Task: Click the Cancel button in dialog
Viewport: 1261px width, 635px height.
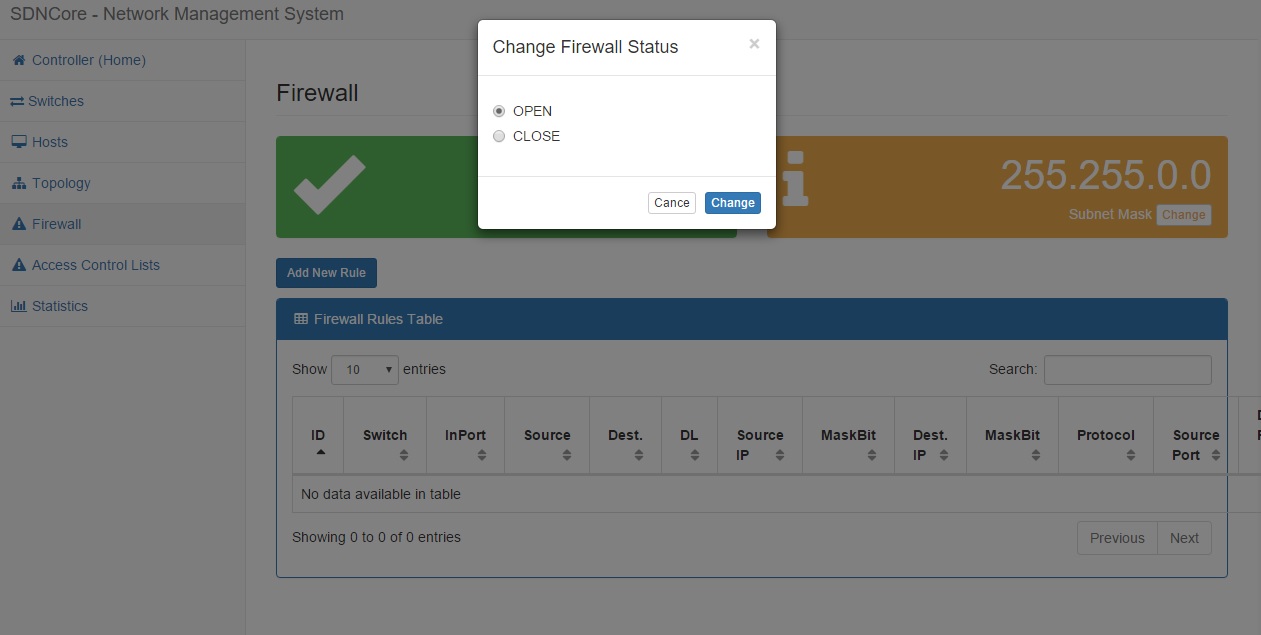Action: click(x=672, y=203)
